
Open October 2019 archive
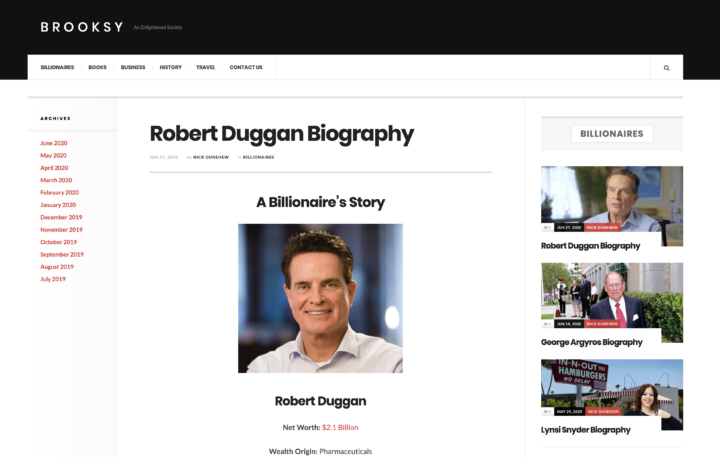click(x=58, y=242)
